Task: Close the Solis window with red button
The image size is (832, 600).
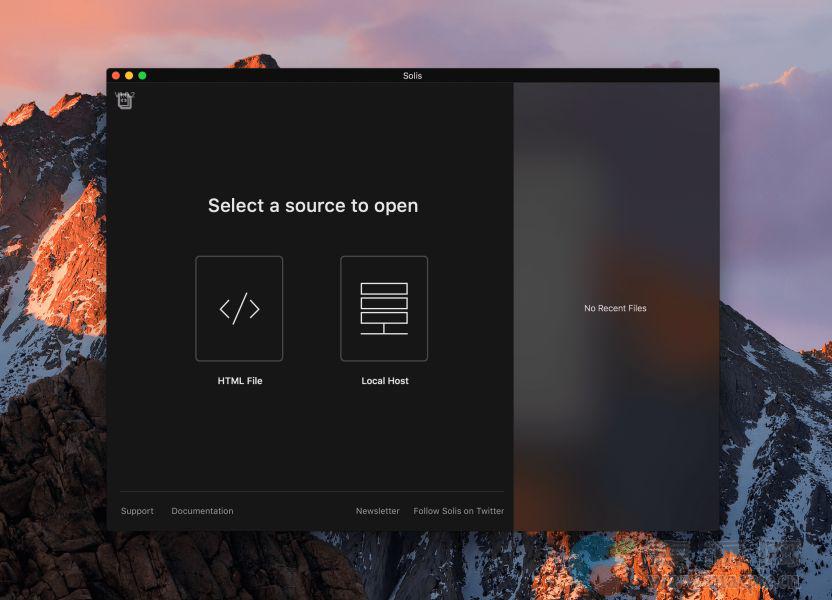Action: [116, 76]
